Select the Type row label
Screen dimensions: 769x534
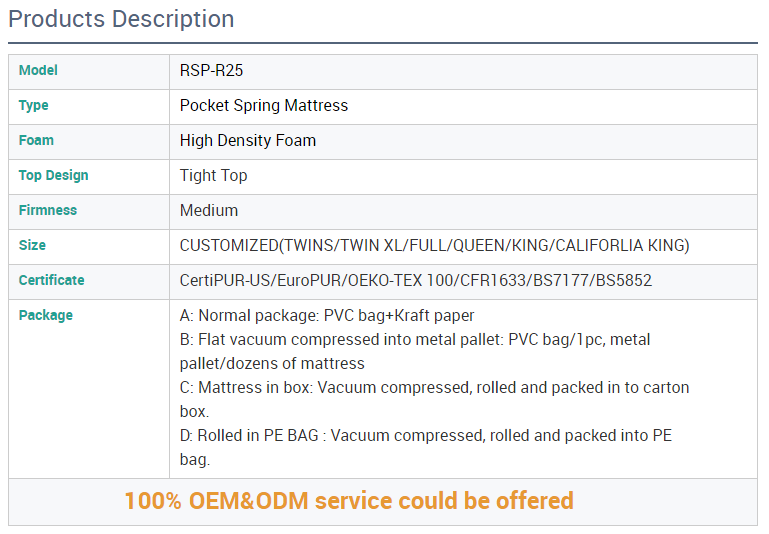click(x=34, y=105)
